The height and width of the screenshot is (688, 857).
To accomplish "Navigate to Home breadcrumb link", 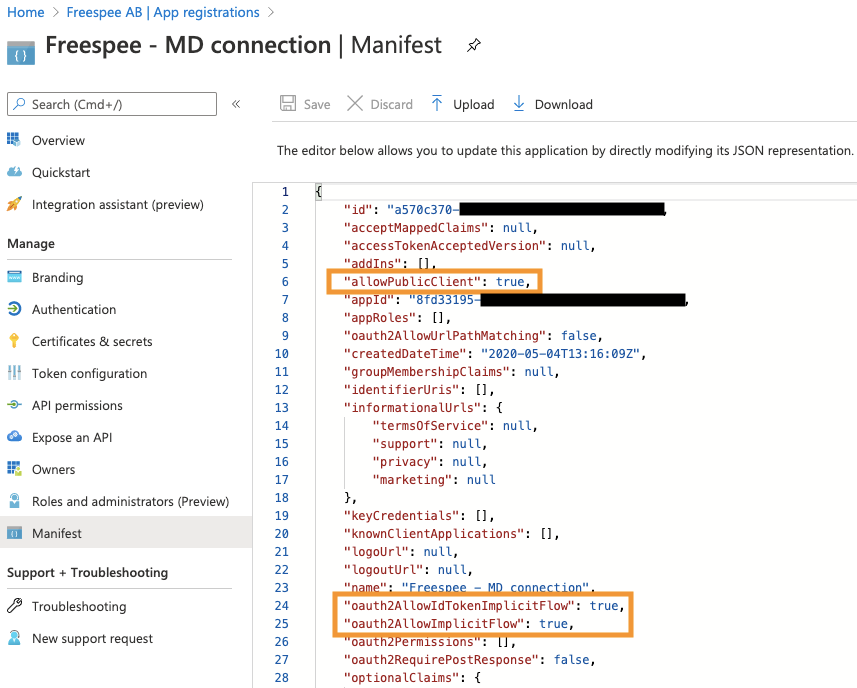I will [x=26, y=12].
